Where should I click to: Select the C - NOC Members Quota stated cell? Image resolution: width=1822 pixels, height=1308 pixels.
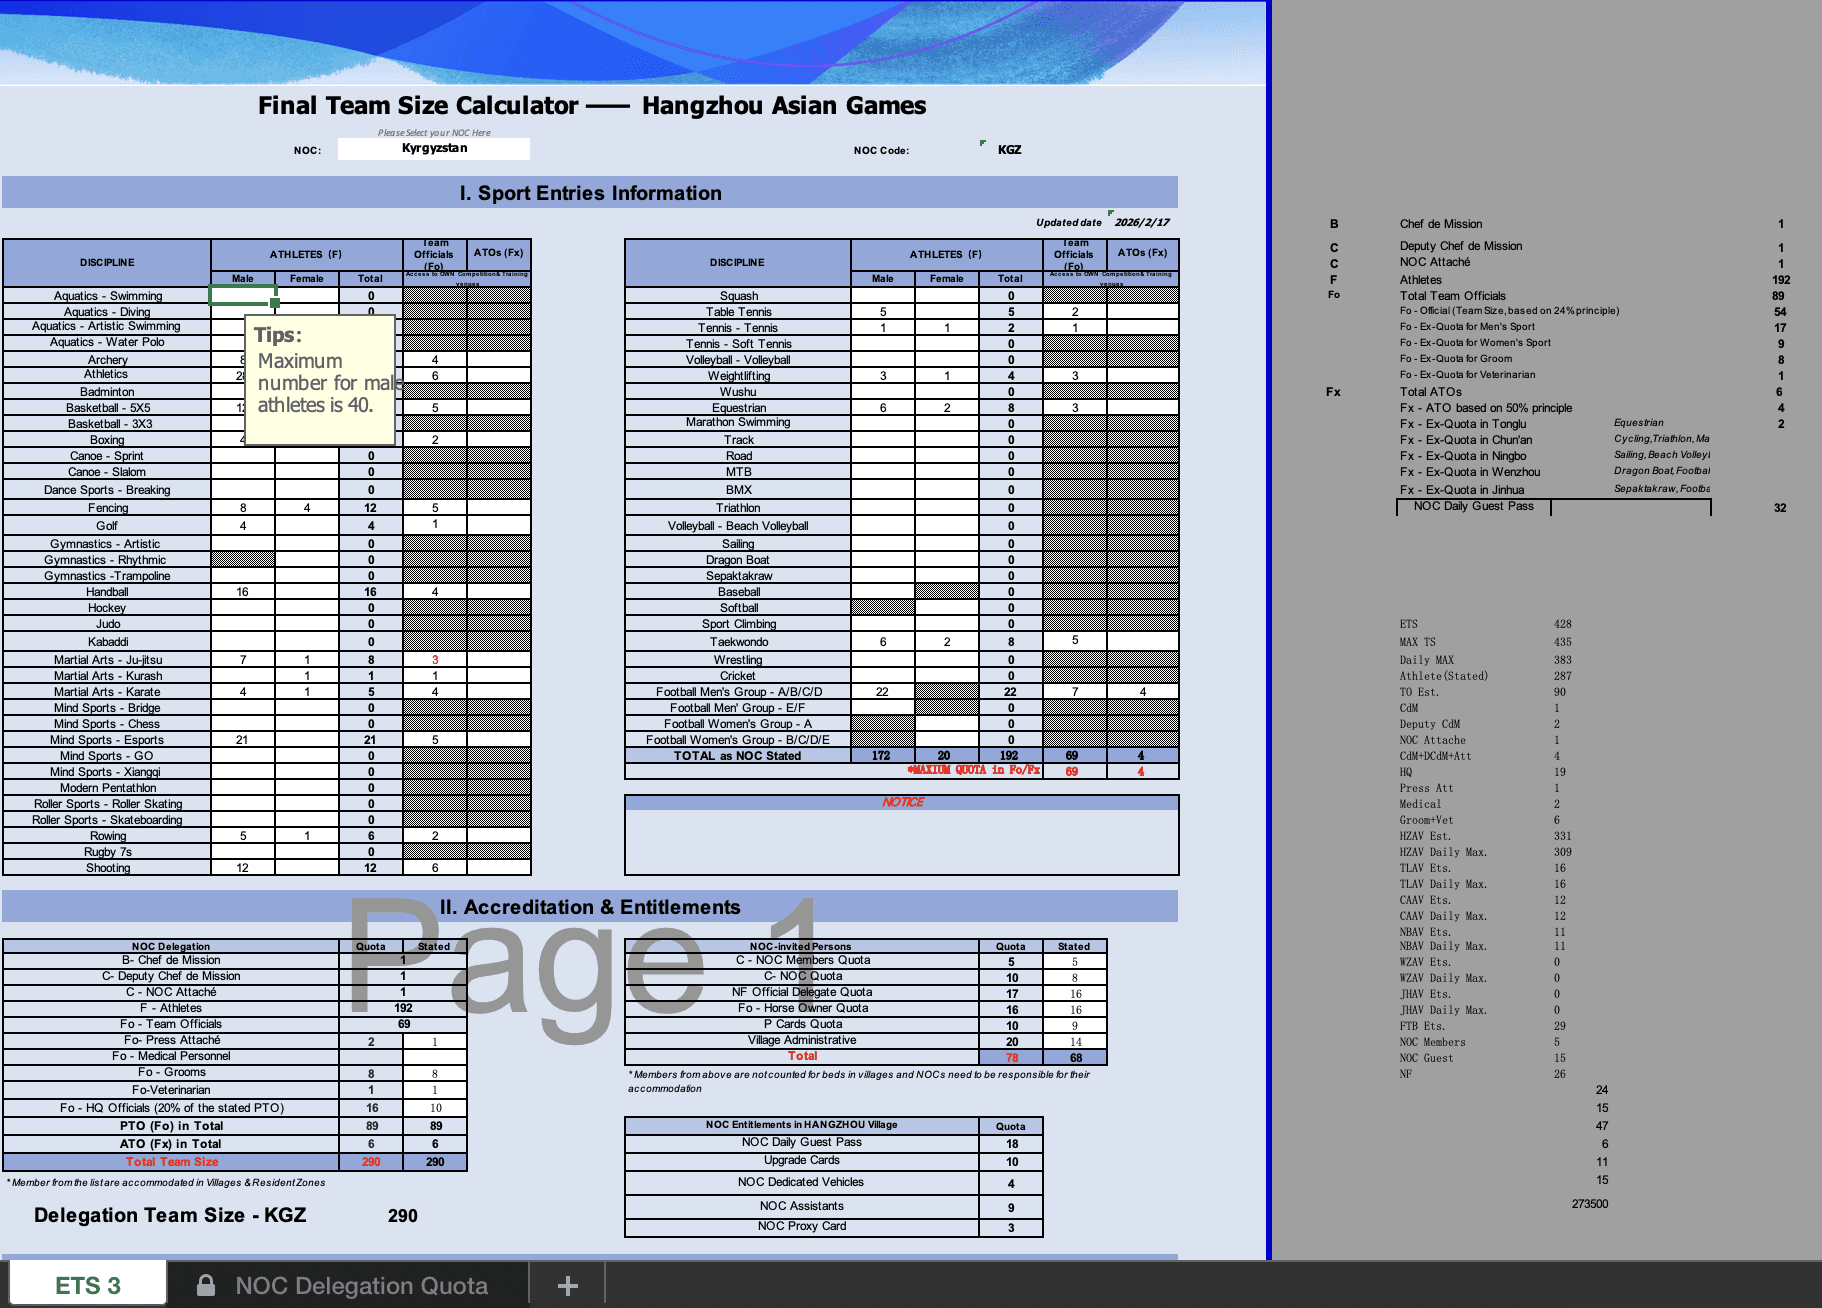1075,961
